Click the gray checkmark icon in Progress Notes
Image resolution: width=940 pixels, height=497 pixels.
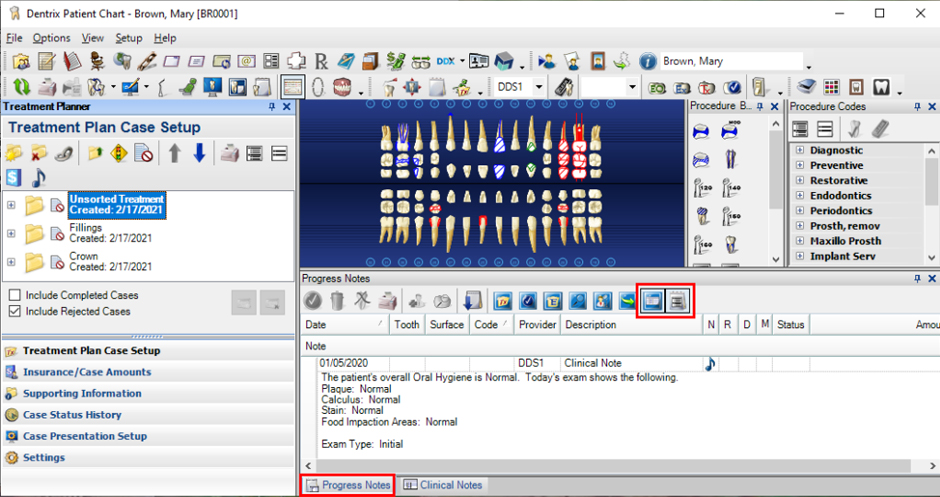(x=312, y=300)
